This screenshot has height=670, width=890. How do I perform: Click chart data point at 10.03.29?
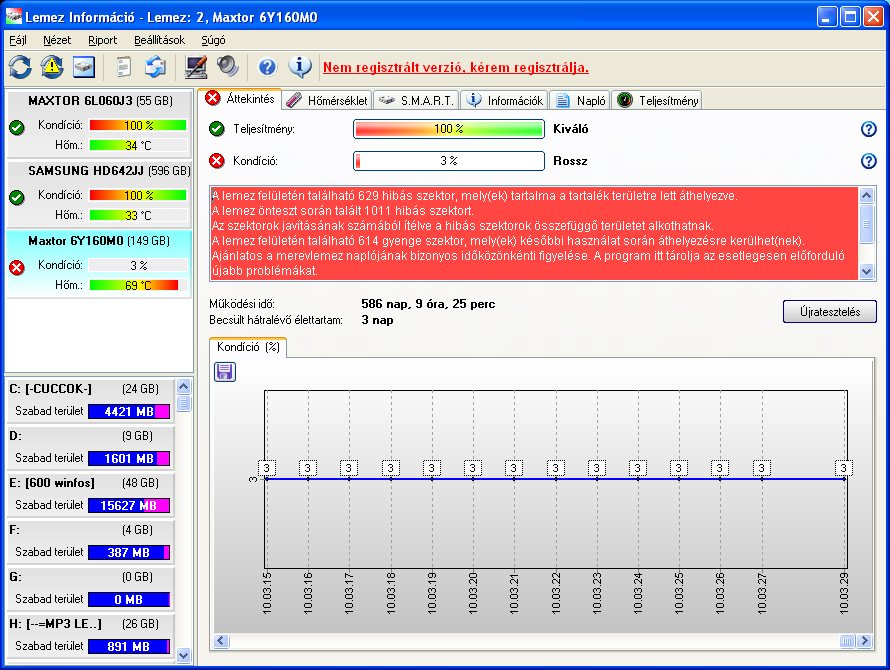(x=844, y=479)
